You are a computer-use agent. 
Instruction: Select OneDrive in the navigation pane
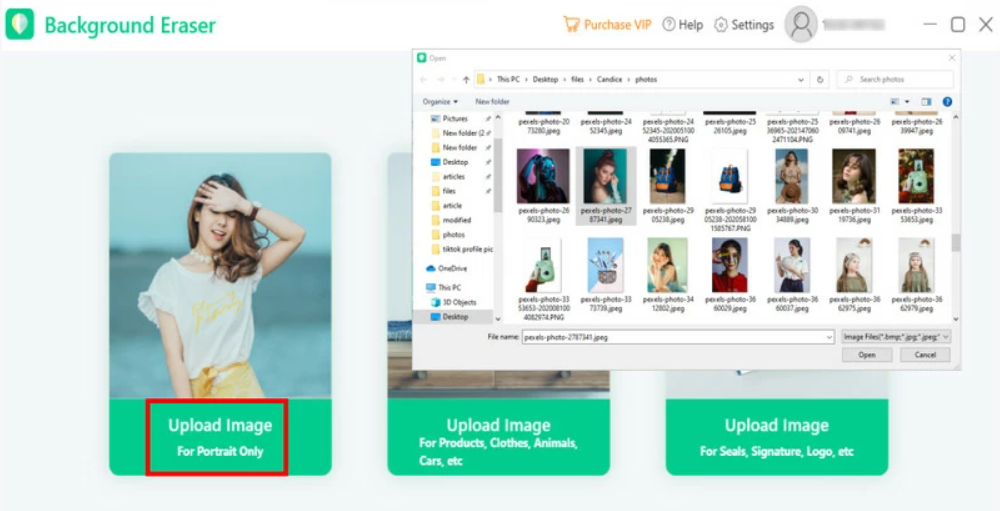pos(451,268)
